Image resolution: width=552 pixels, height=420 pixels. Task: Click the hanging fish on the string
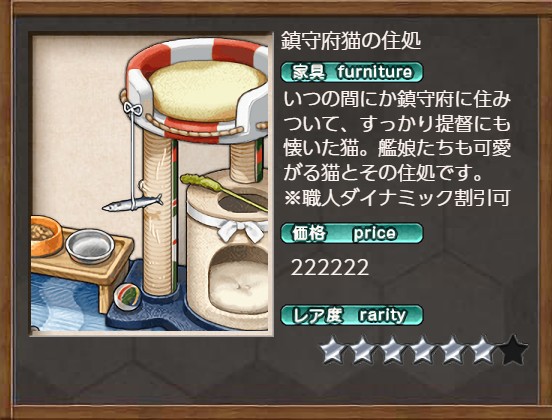click(x=132, y=204)
